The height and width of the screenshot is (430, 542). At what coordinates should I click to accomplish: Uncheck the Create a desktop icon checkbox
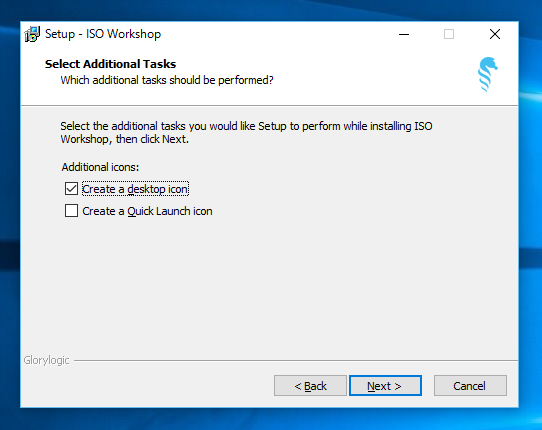pyautogui.click(x=71, y=189)
